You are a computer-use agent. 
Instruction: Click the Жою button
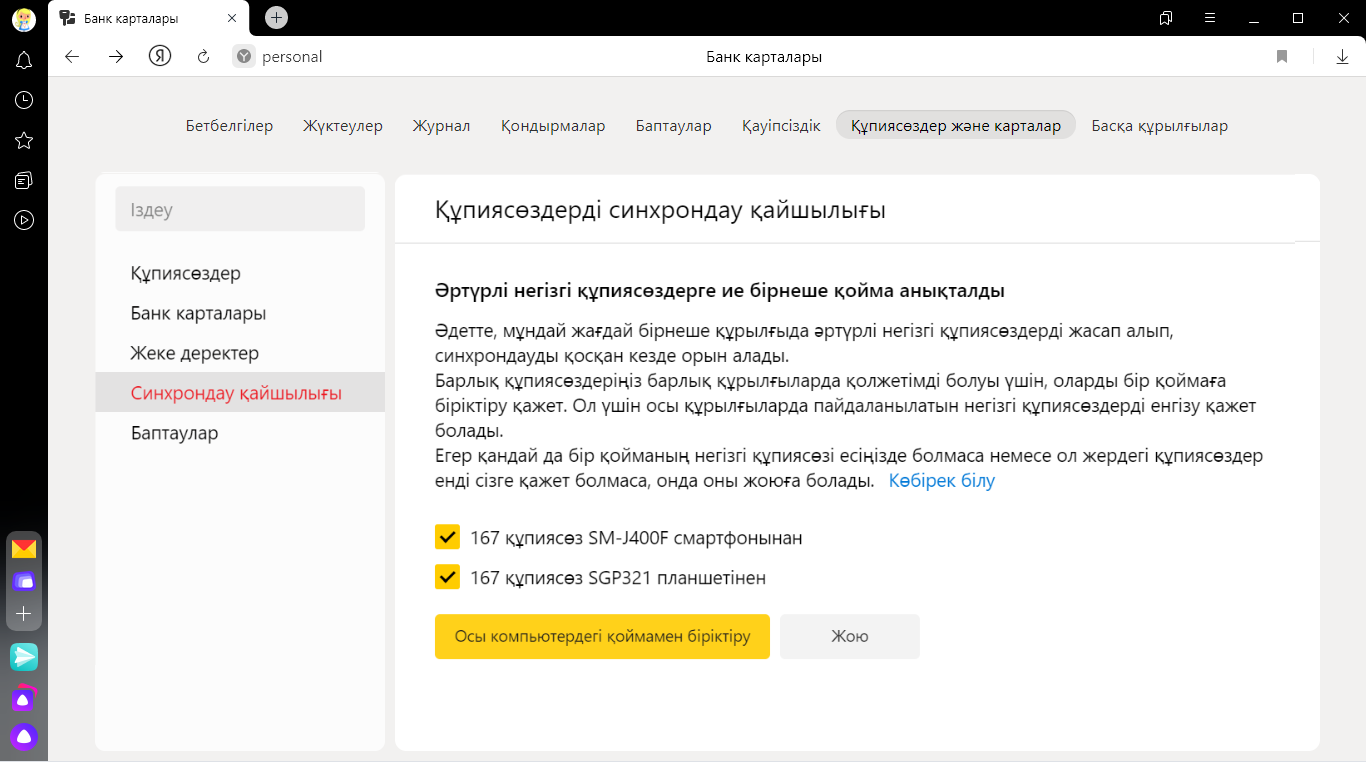(x=849, y=636)
